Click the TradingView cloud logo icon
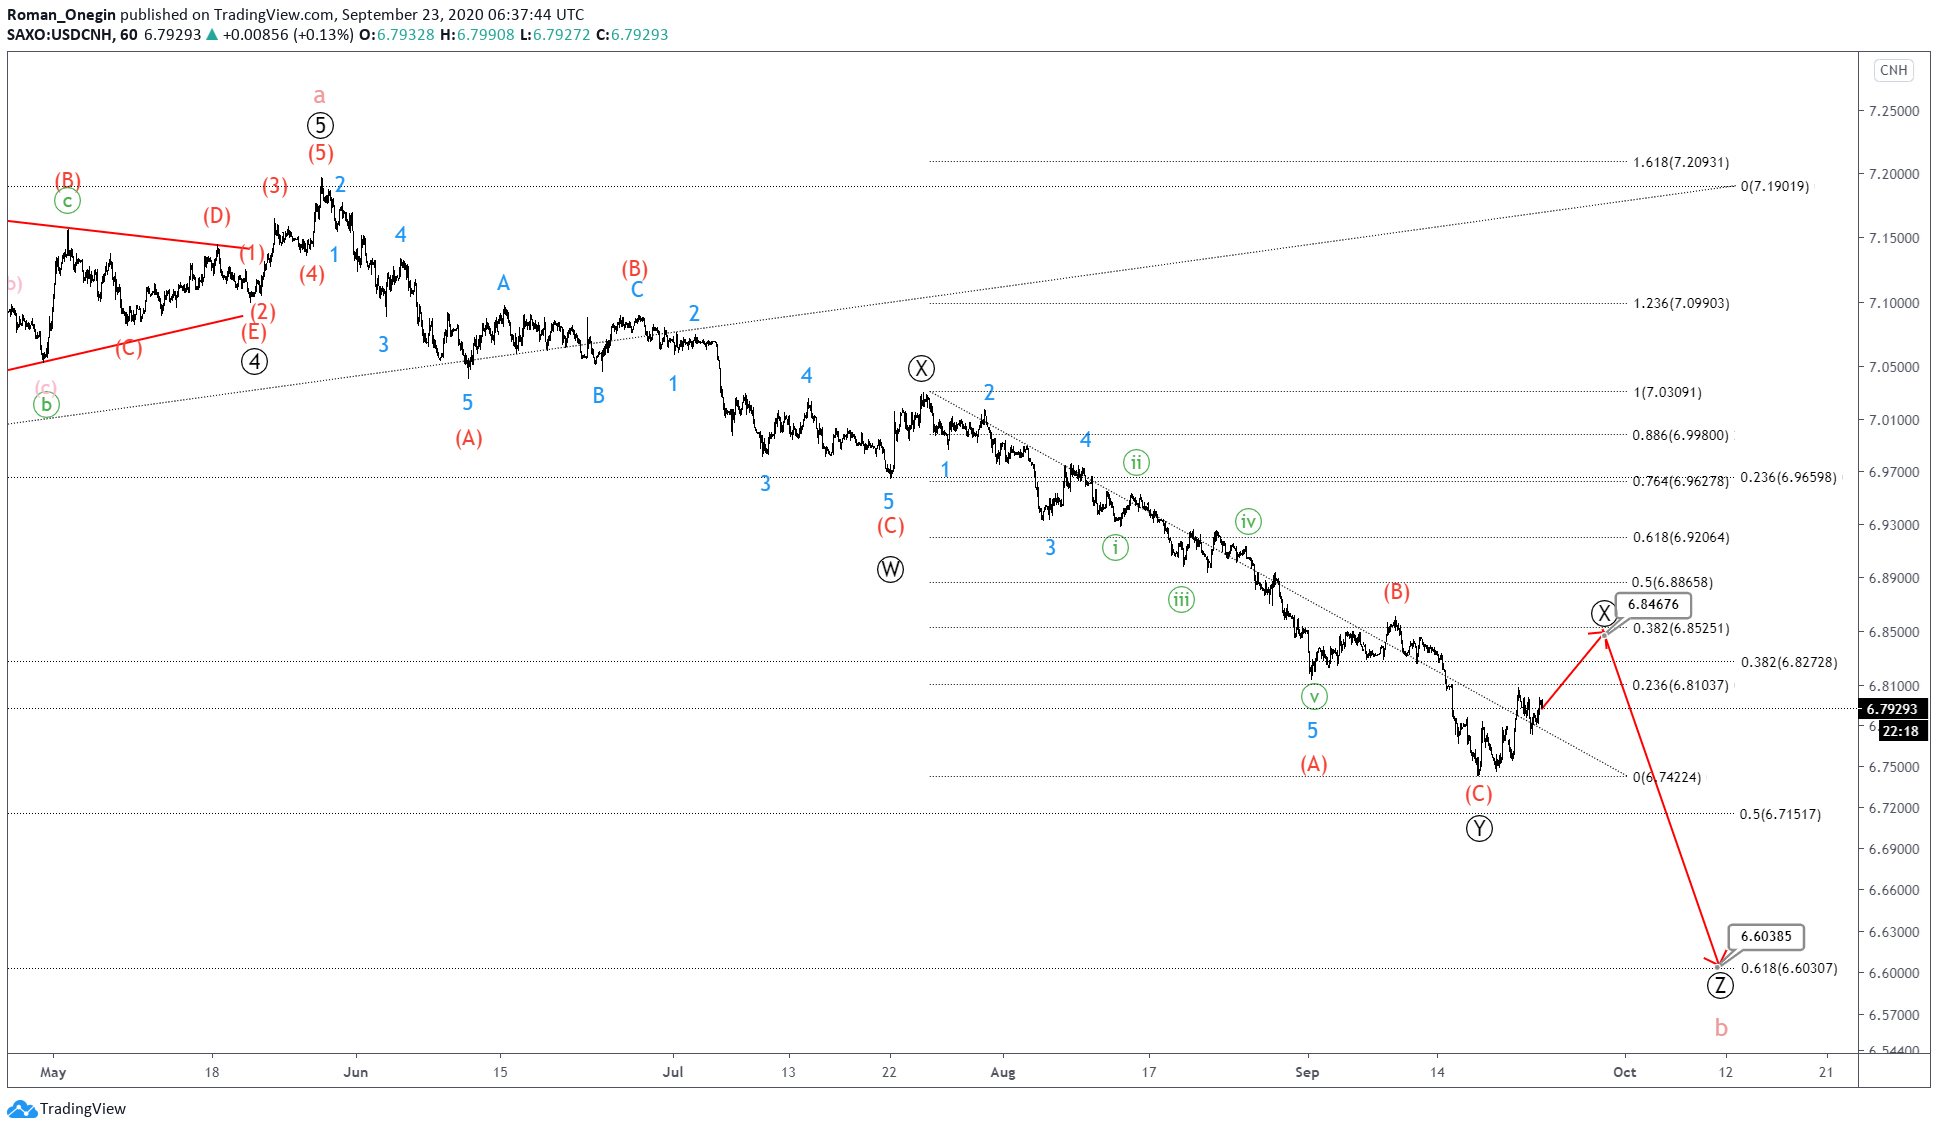1938x1131 pixels. tap(21, 1108)
